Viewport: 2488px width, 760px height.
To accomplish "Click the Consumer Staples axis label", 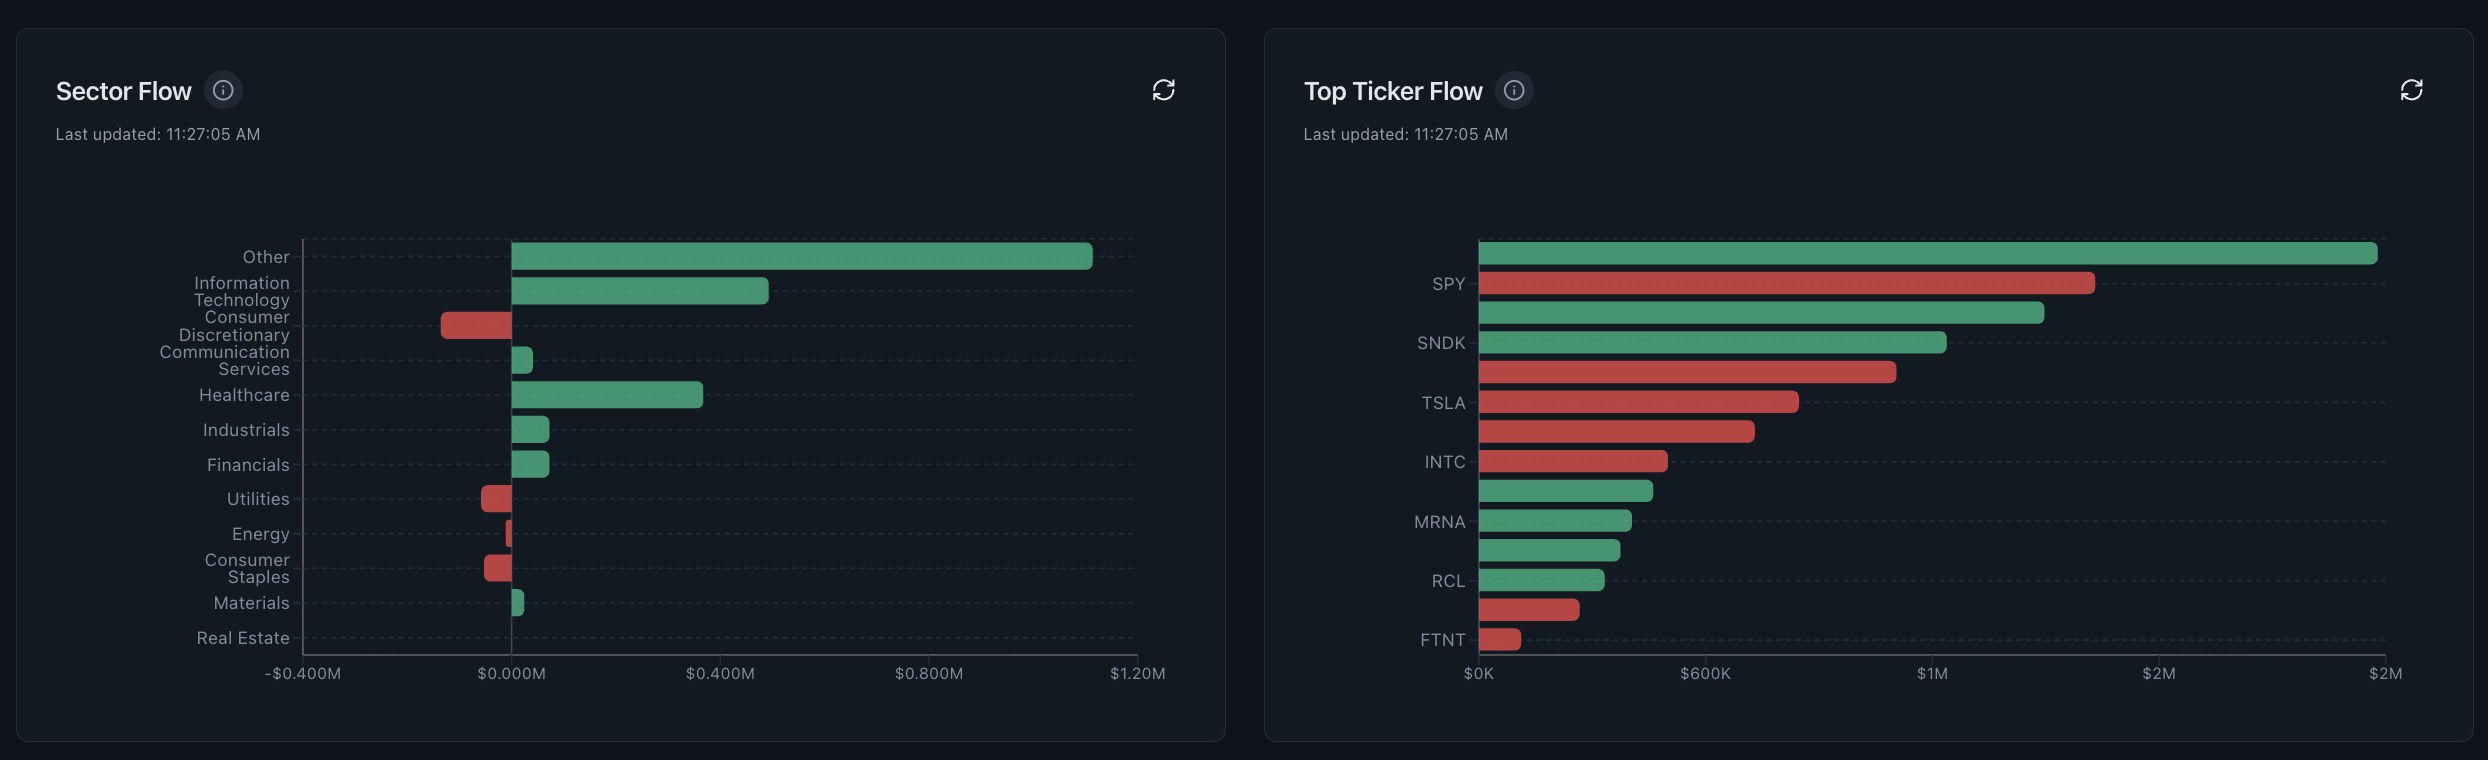I will click(247, 568).
